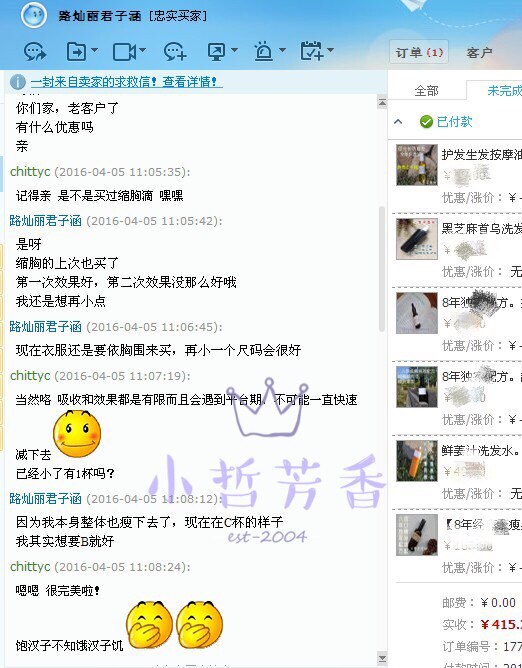
Task: Click the alarm reminder icon
Action: click(x=263, y=52)
